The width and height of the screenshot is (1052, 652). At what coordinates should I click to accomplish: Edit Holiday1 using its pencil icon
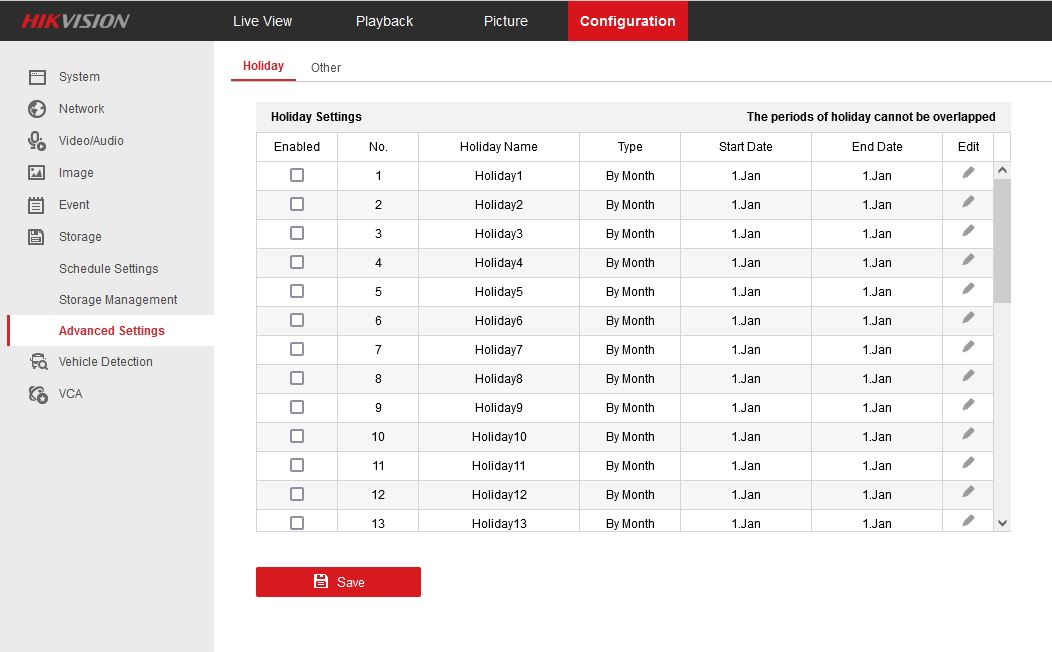968,174
